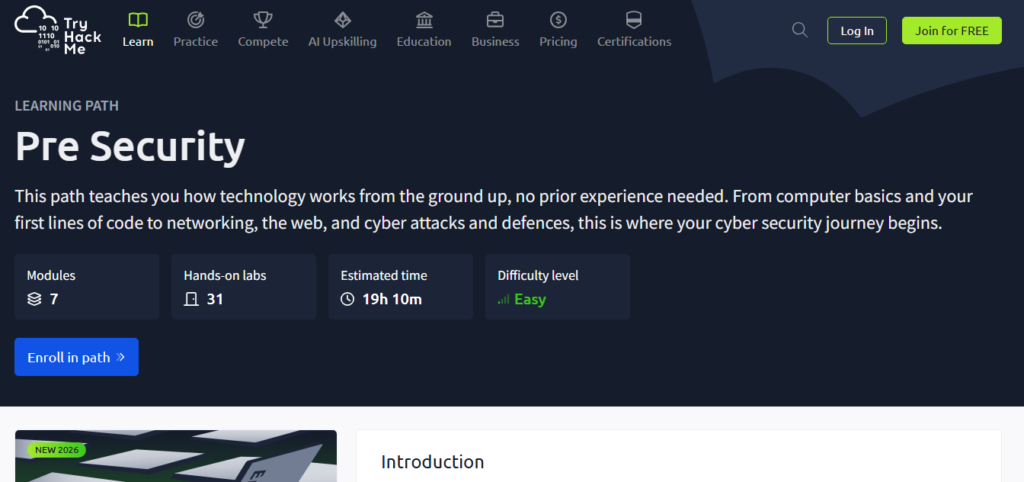
Task: Click the TryHackMe cloud logo
Action: [x=58, y=30]
